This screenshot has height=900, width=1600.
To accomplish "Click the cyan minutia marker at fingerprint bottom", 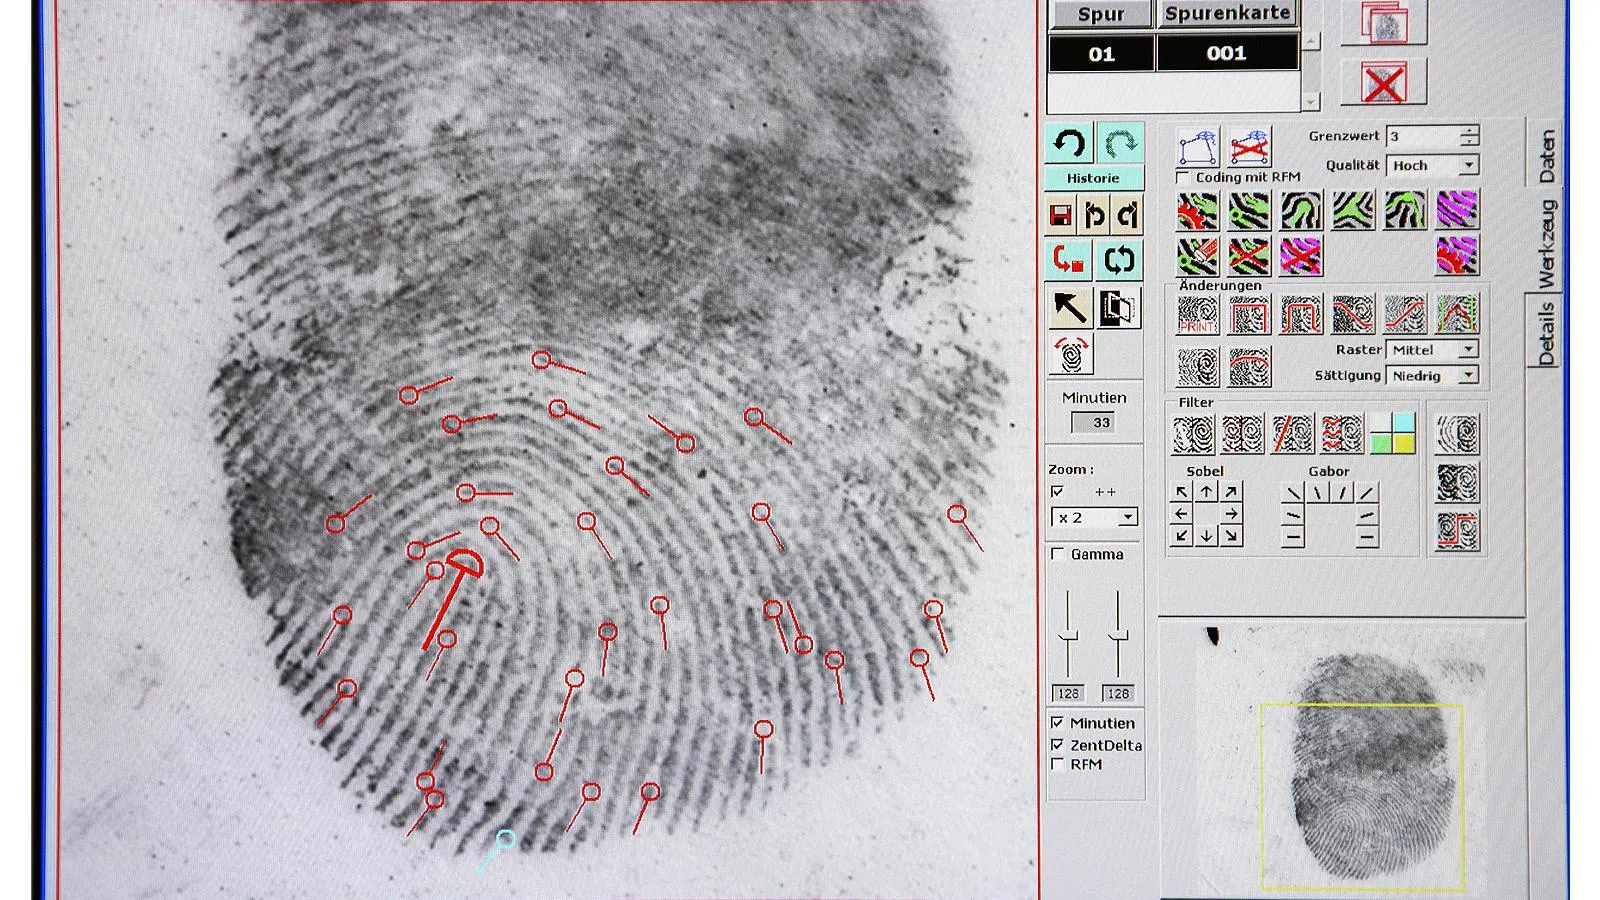I will [x=494, y=850].
